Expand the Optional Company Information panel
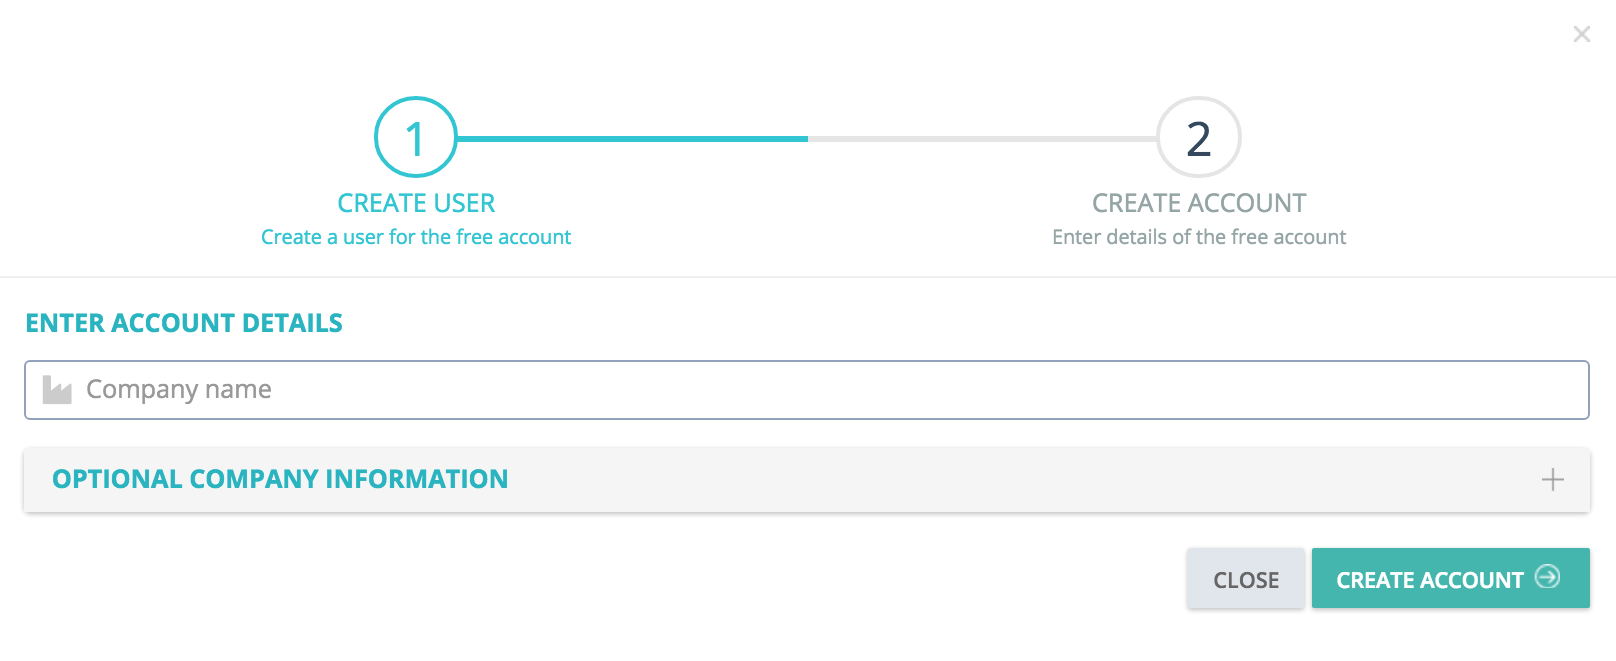The image size is (1616, 661). click(x=807, y=480)
